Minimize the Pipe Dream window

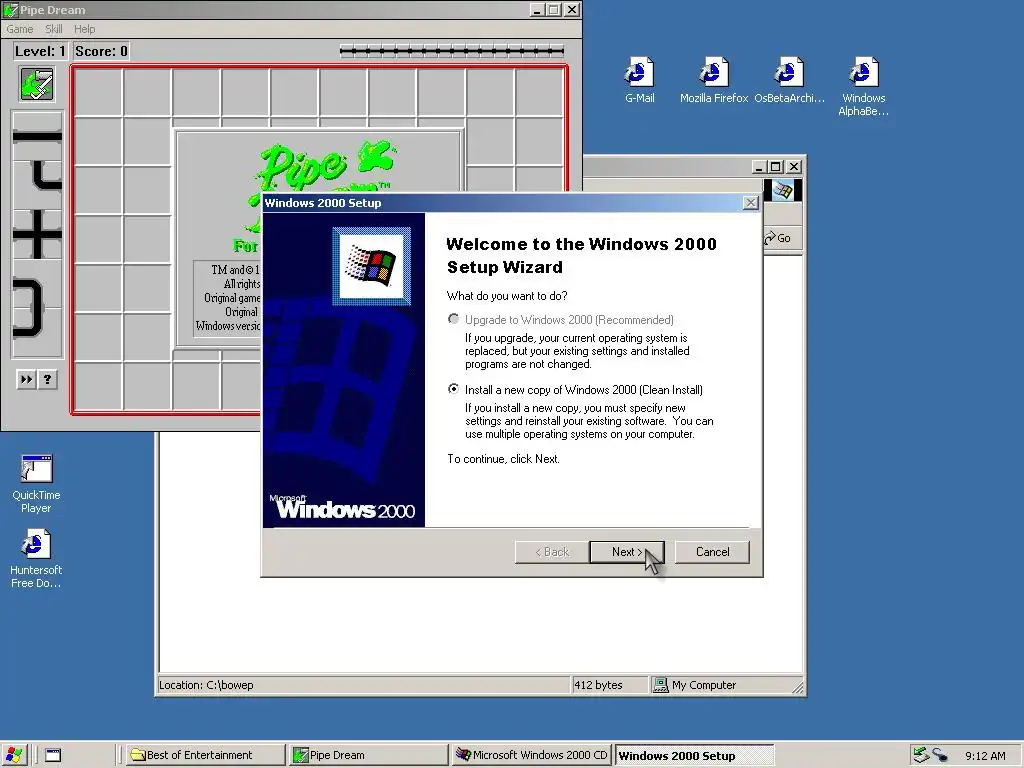[x=537, y=10]
